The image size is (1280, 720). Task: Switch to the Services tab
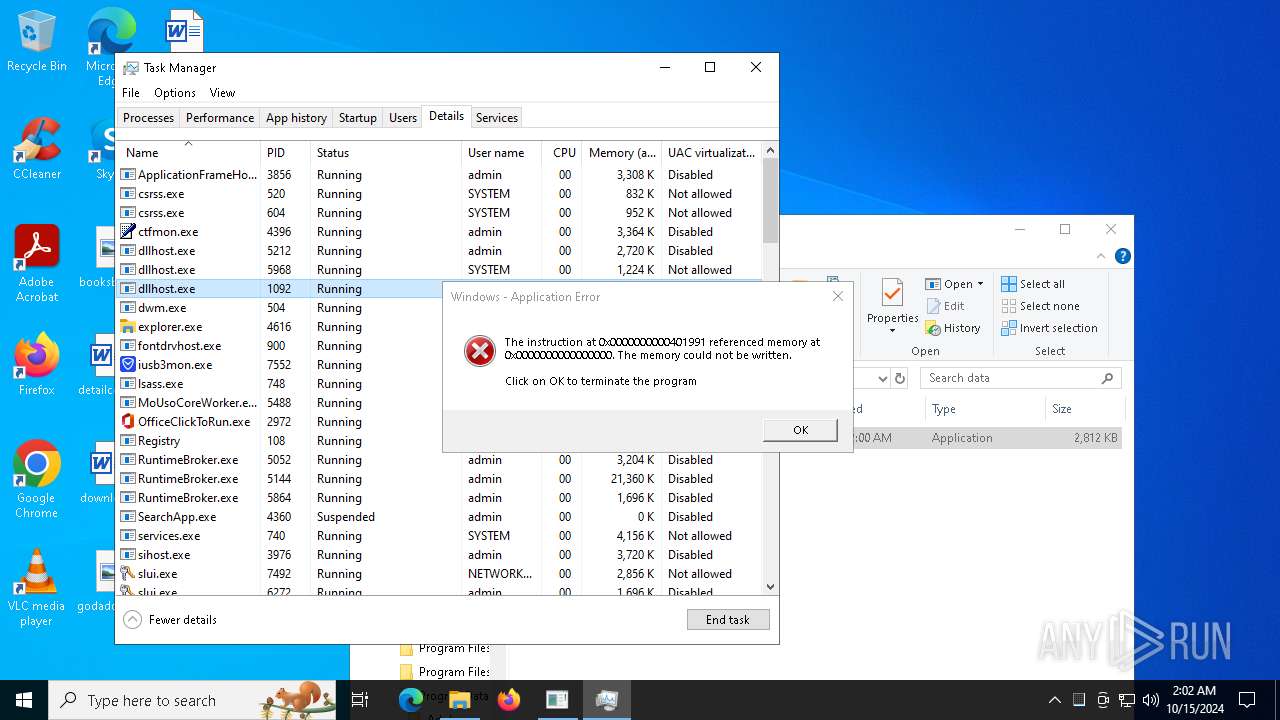[497, 118]
